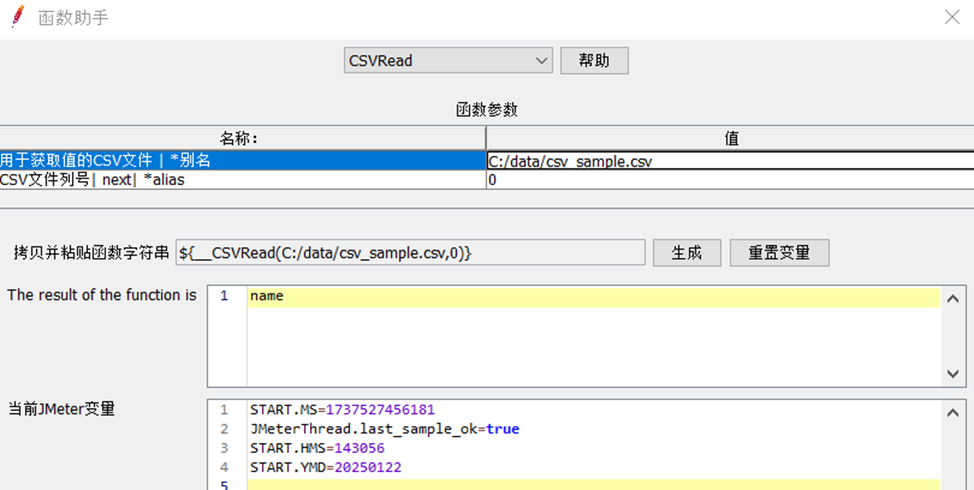
Task: Click the 当前JMeter变量 label
Action: click(61, 409)
